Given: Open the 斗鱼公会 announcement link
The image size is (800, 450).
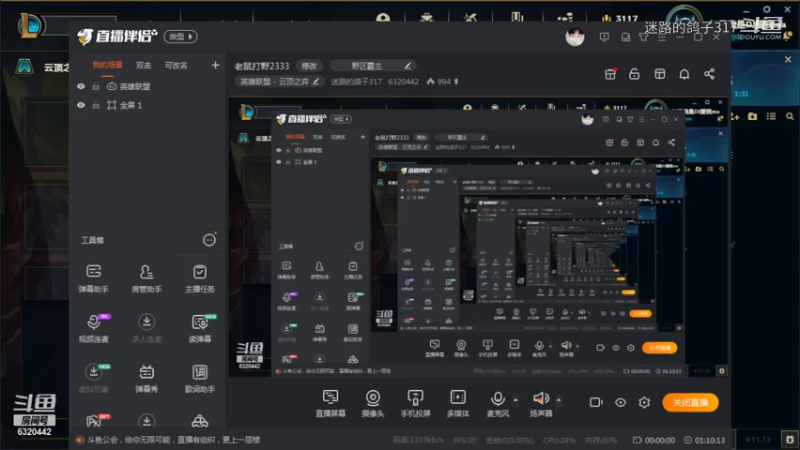Looking at the screenshot, I should coord(173,440).
